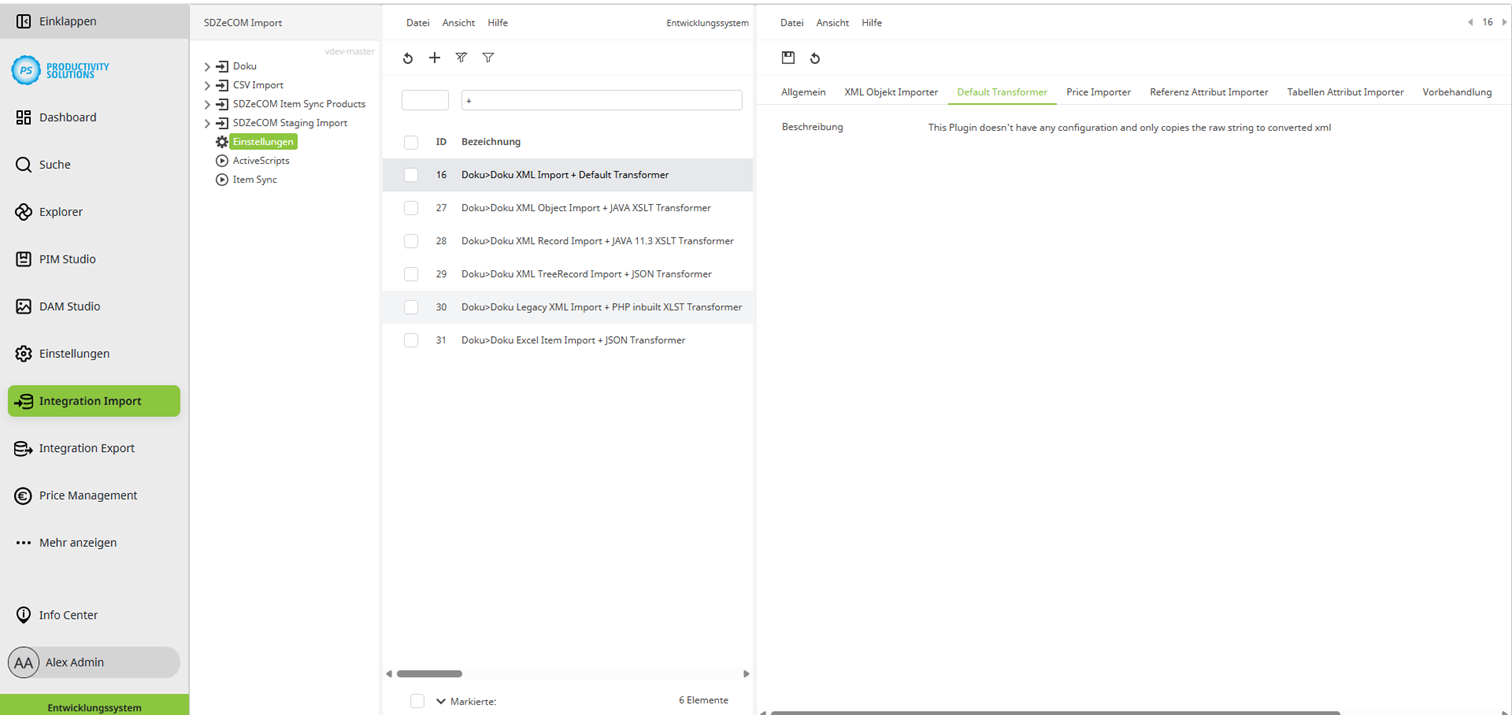Check the row for ID 27
The image size is (1512, 715).
[411, 207]
